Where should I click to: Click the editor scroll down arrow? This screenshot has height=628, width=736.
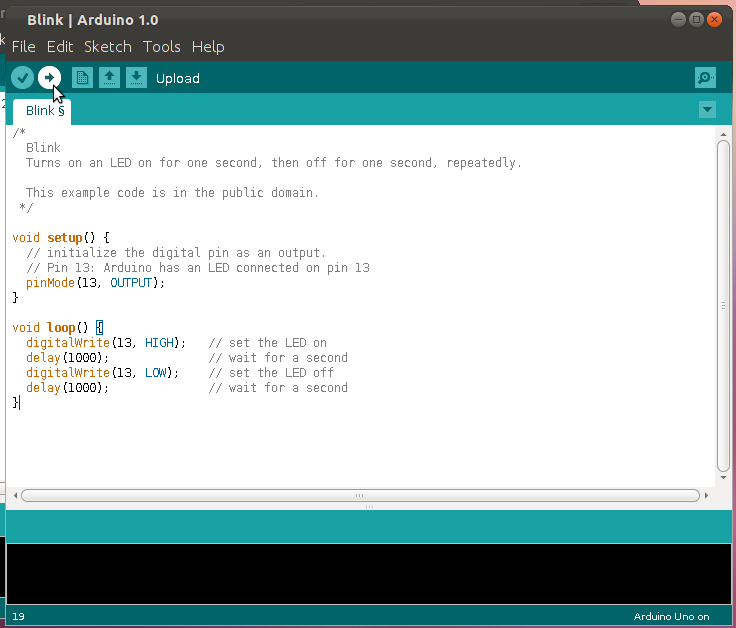tap(723, 477)
